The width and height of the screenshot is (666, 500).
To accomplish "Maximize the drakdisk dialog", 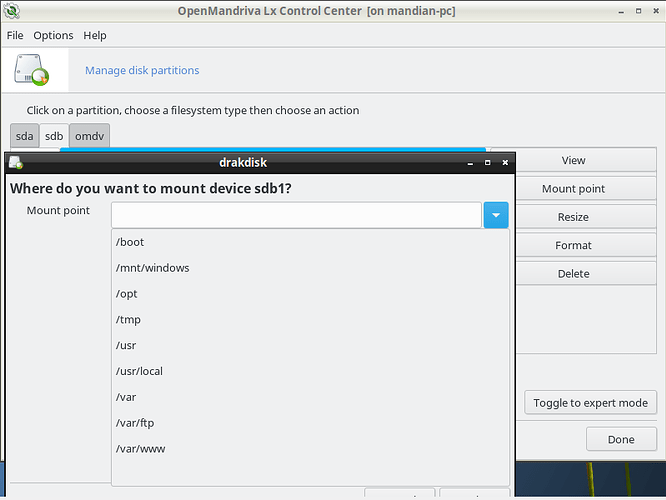I will click(x=488, y=163).
